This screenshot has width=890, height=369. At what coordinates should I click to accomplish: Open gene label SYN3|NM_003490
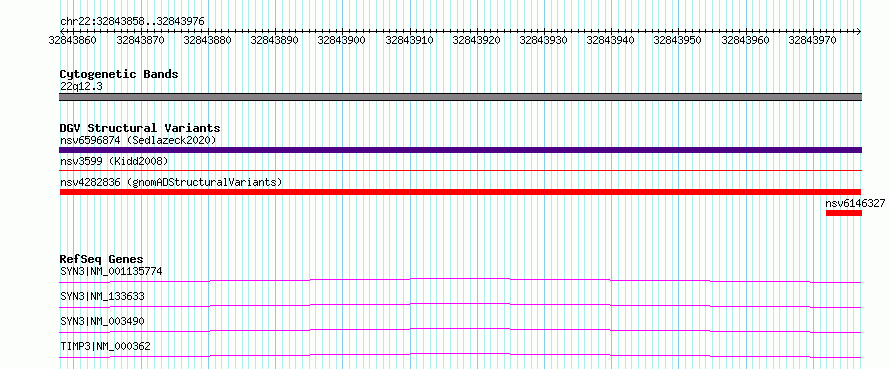pos(102,321)
